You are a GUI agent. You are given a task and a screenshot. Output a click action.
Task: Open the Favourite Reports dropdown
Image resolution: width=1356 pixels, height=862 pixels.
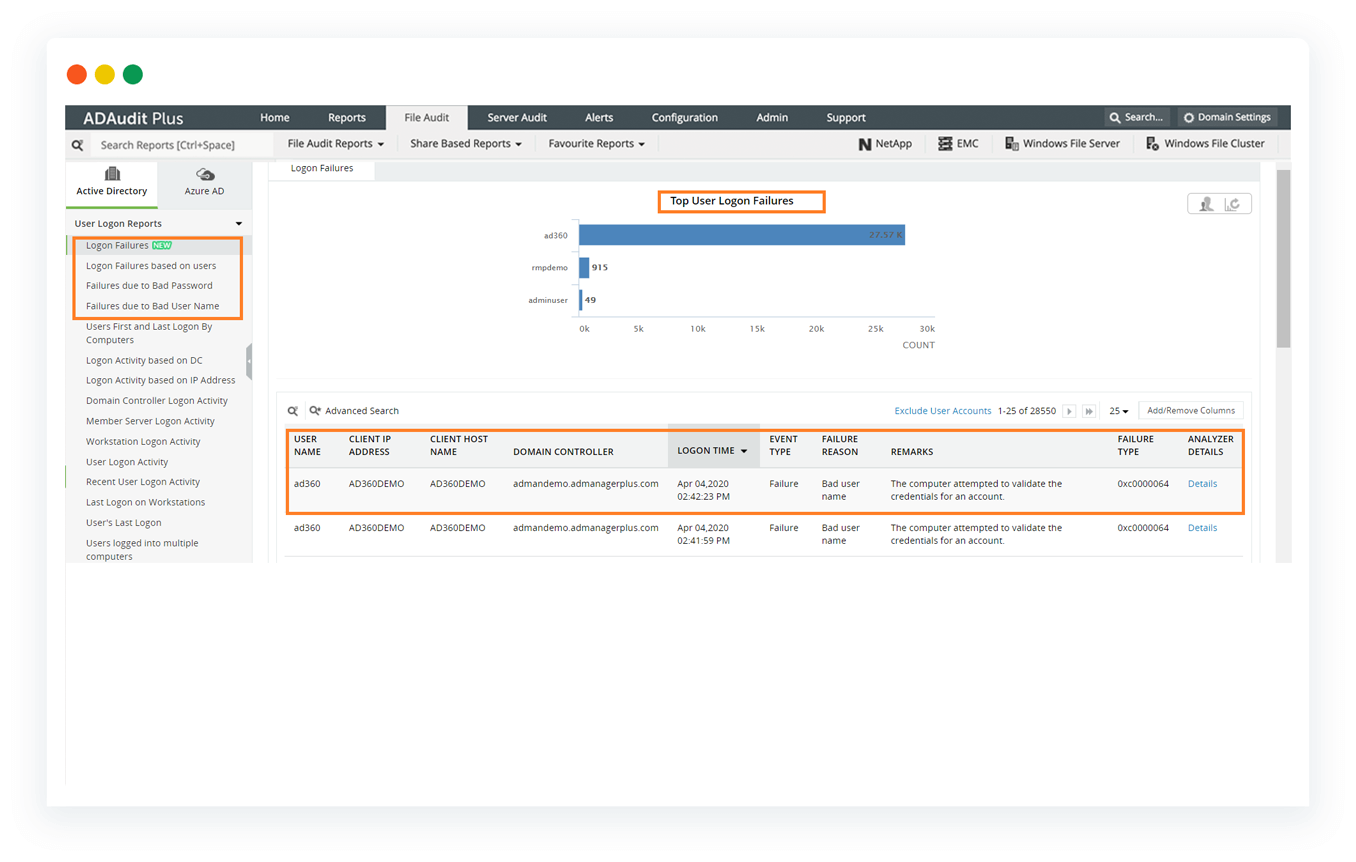click(x=596, y=144)
